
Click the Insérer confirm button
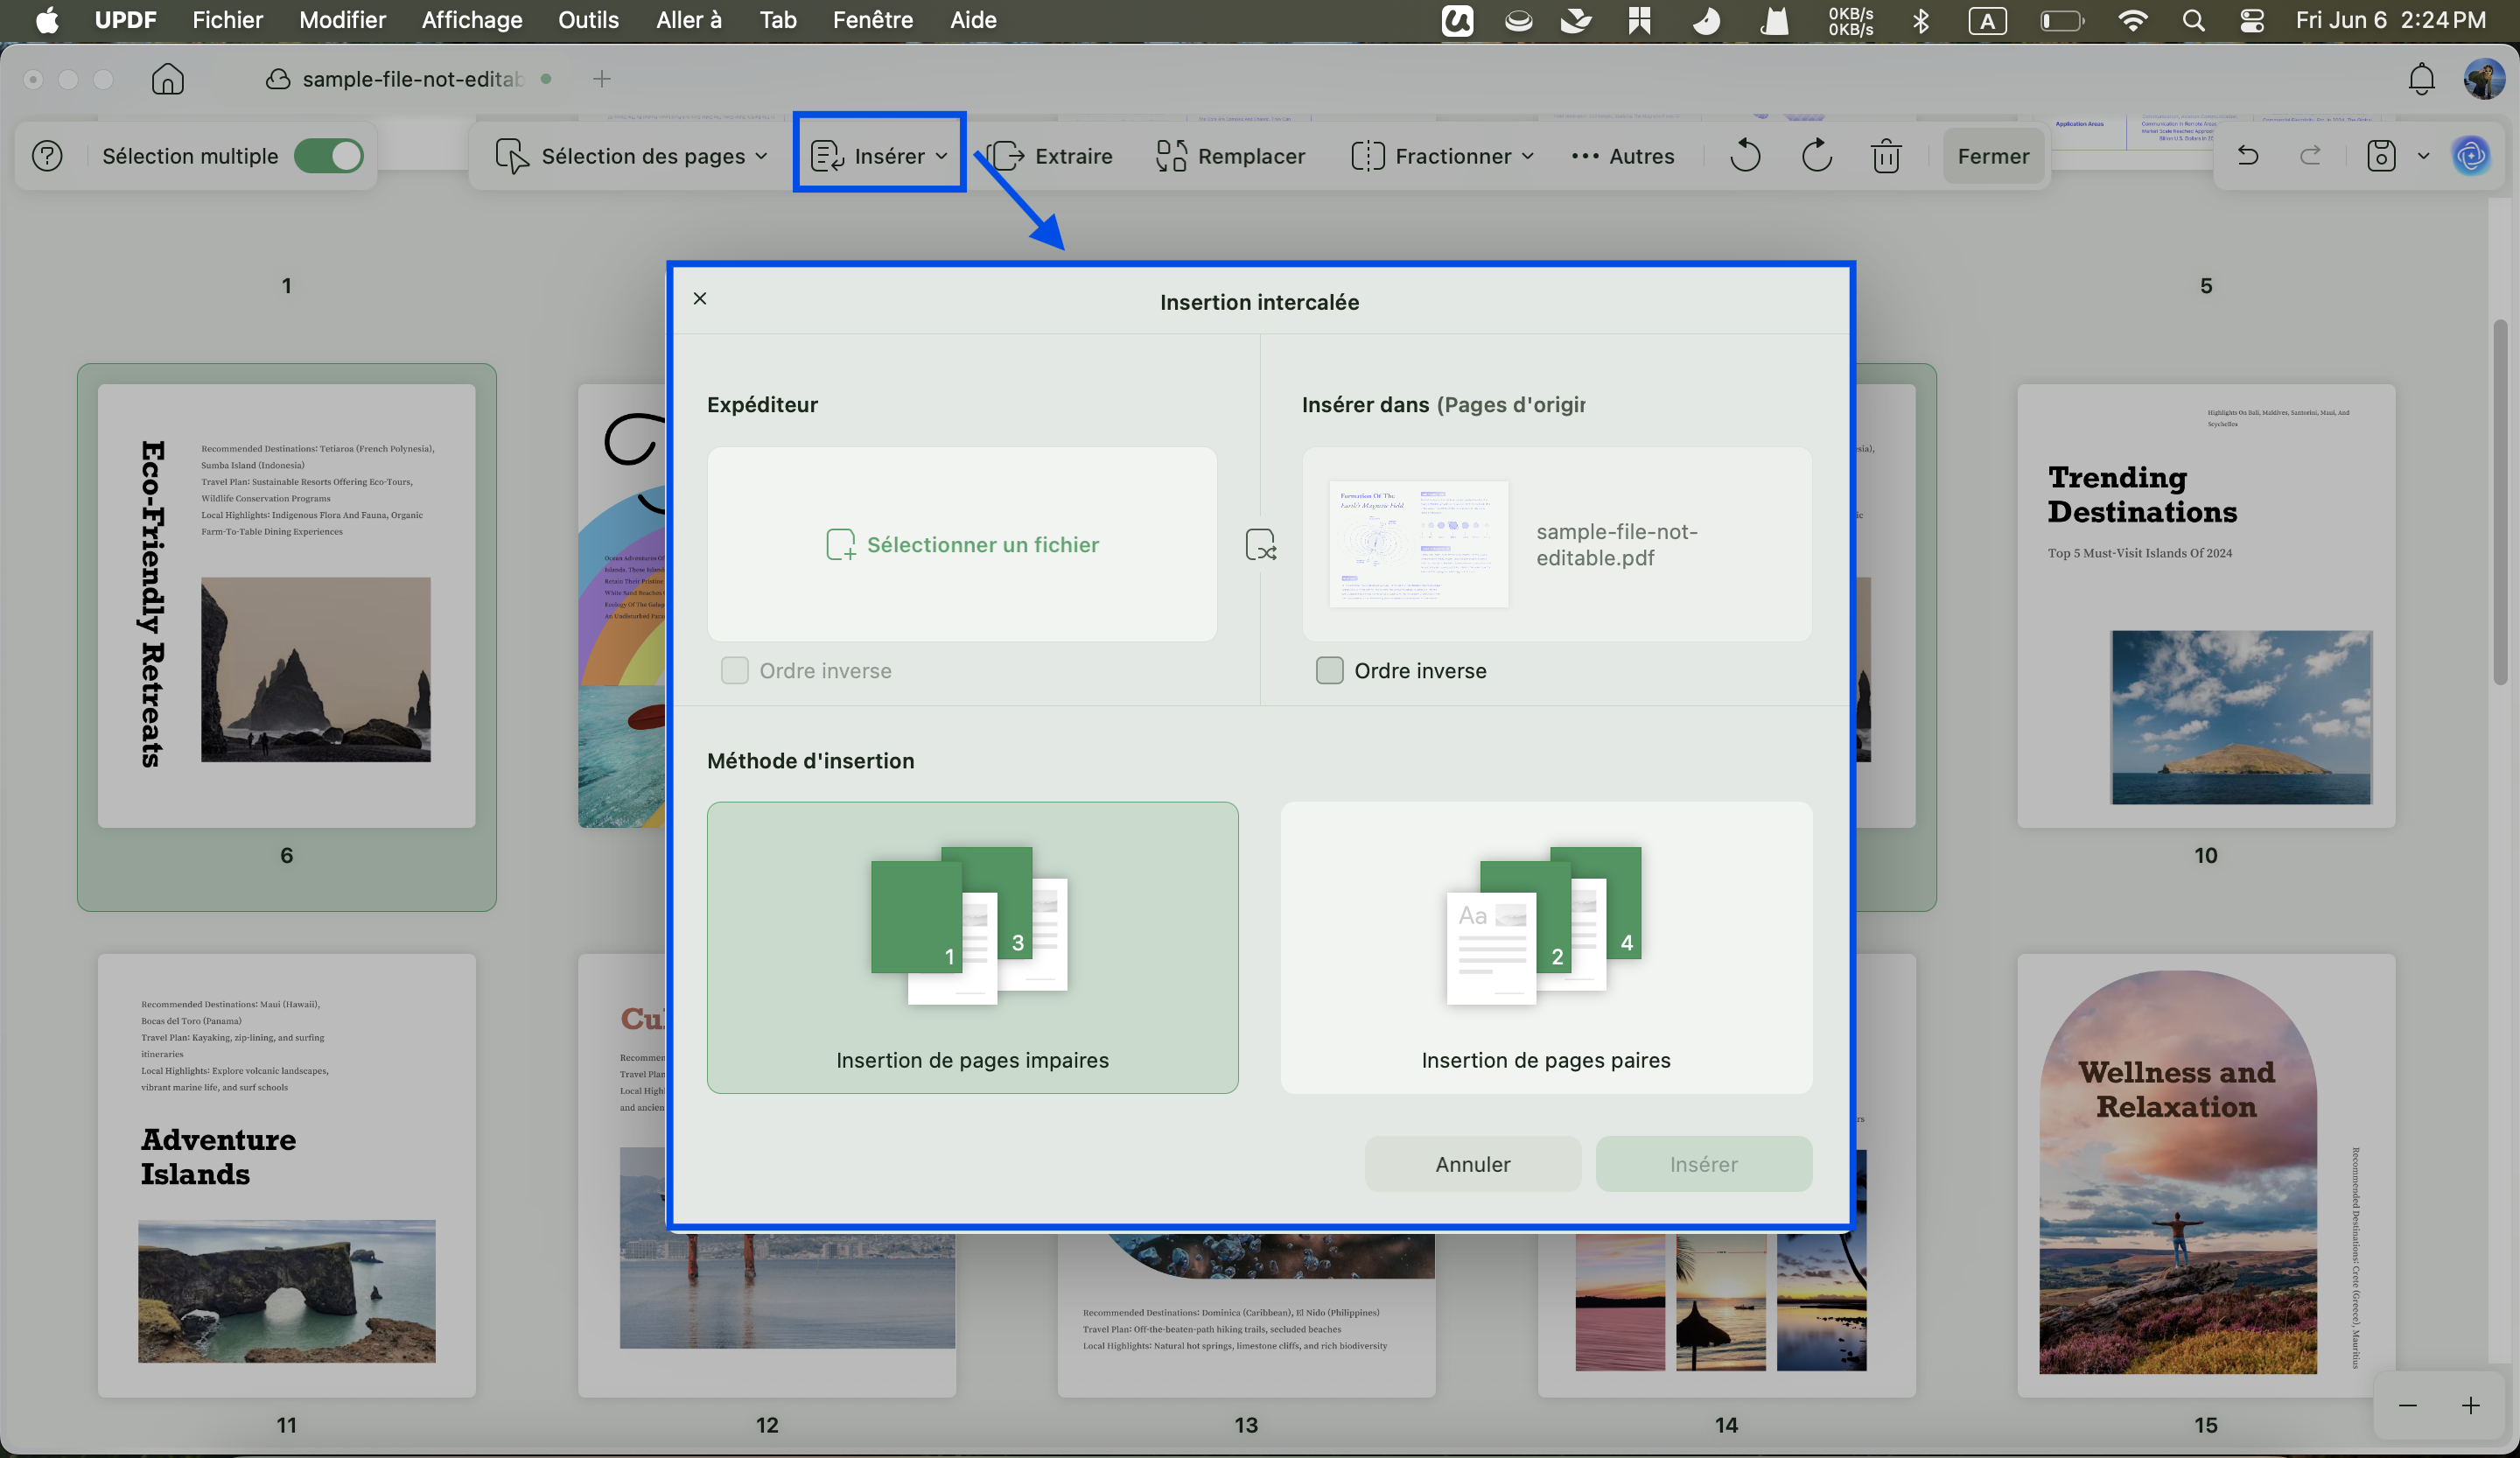point(1703,1164)
